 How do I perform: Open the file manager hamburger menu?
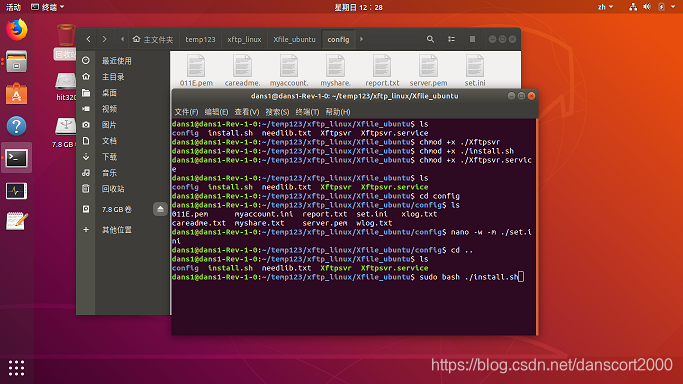[x=472, y=39]
